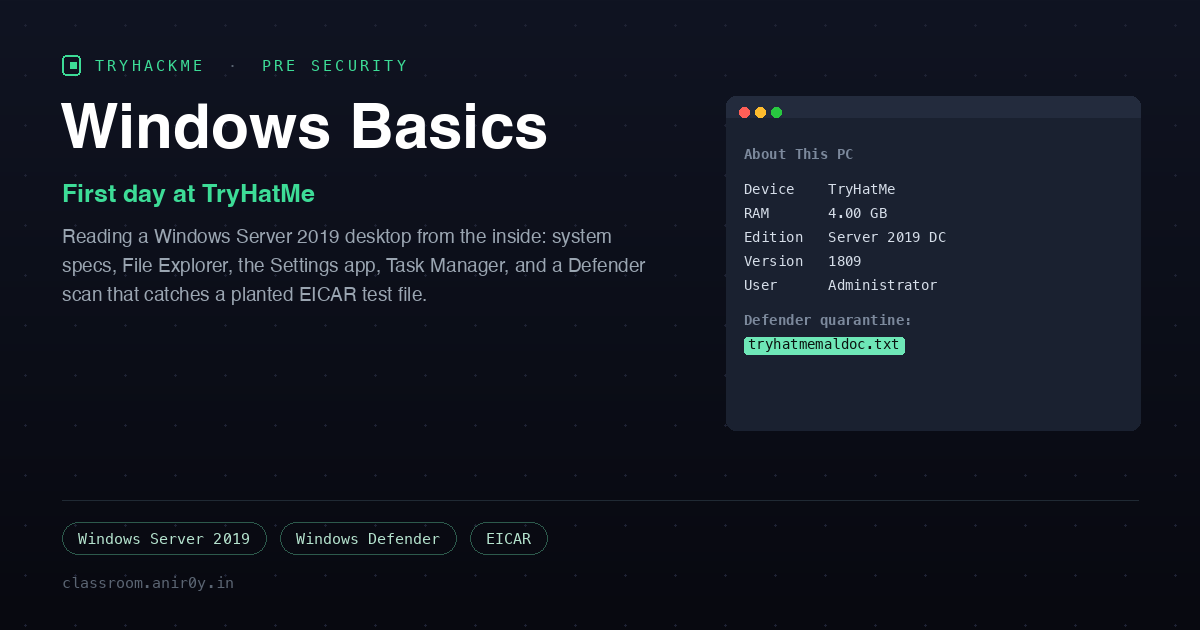1200x630 pixels.
Task: Click the description paragraph about Windows Server 2019
Action: coord(354,266)
